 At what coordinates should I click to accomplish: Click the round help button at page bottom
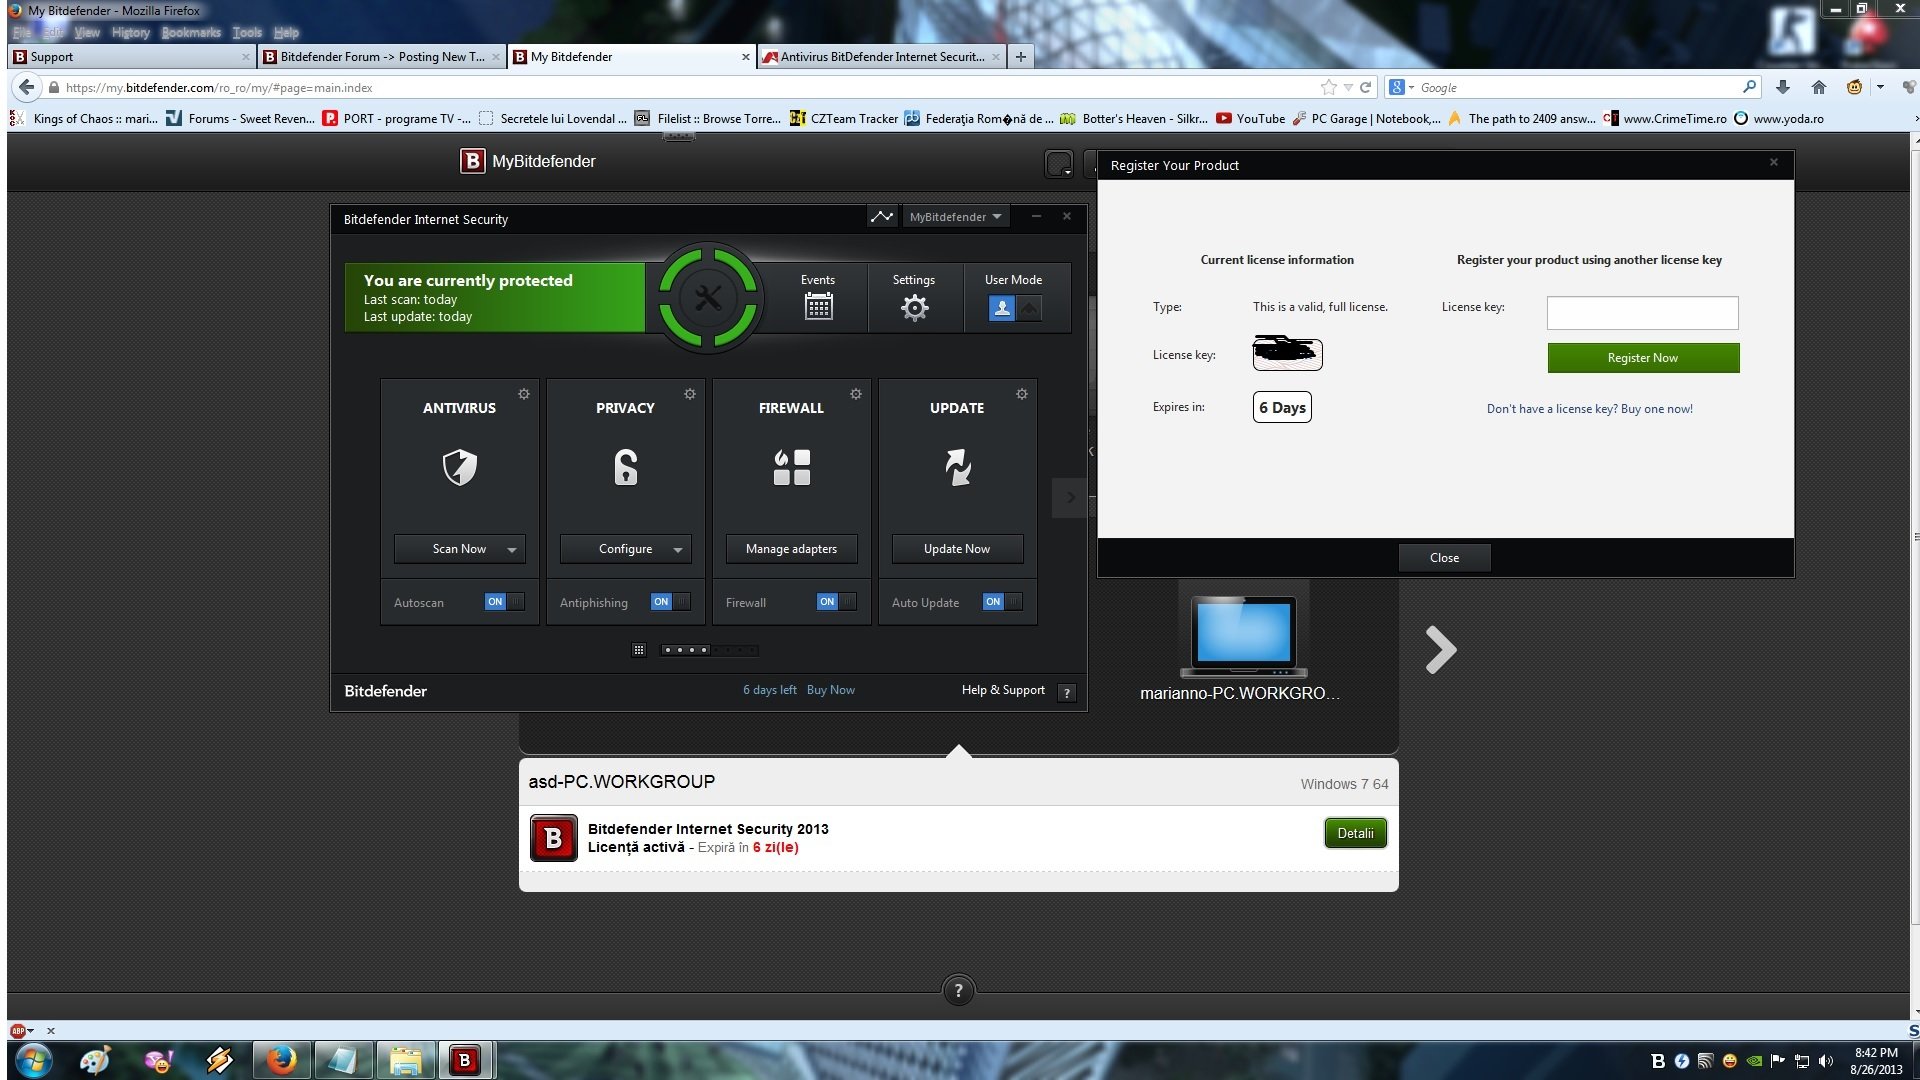click(x=958, y=990)
